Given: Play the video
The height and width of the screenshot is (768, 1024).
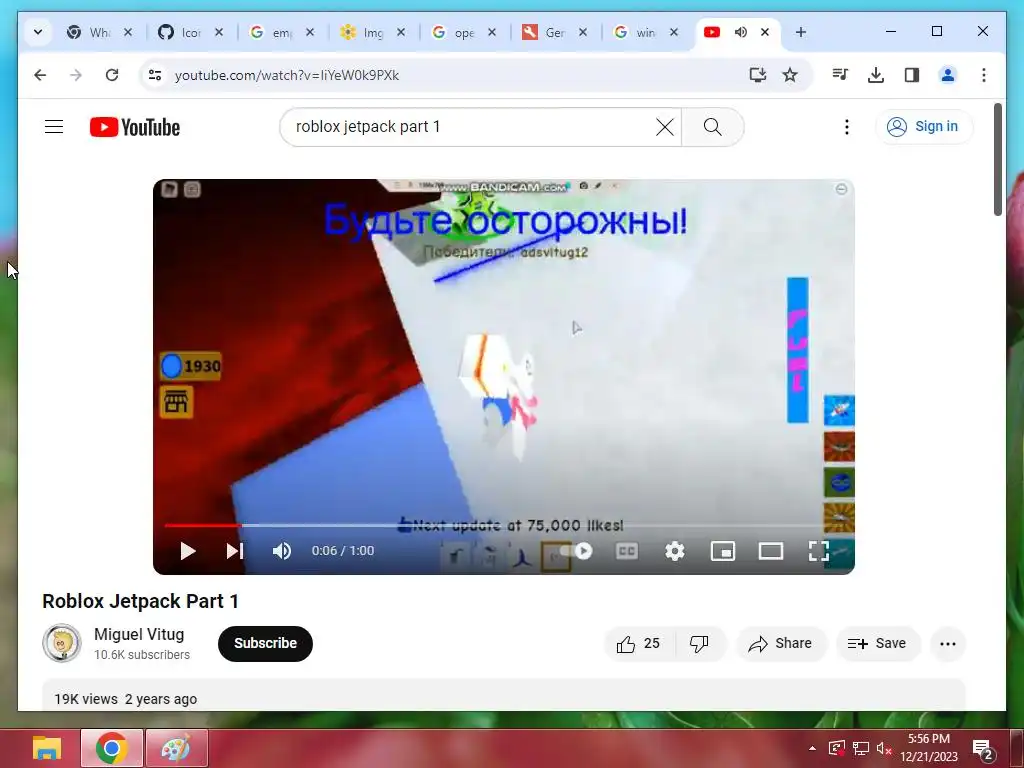Looking at the screenshot, I should (187, 551).
